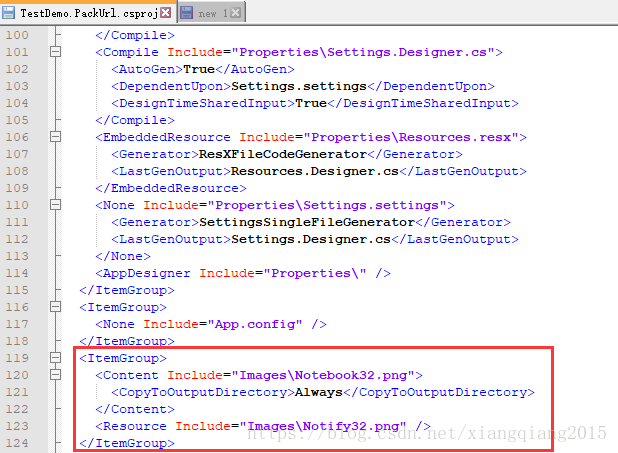Click line number 114 in the margin
The image size is (618, 453).
coord(17,273)
